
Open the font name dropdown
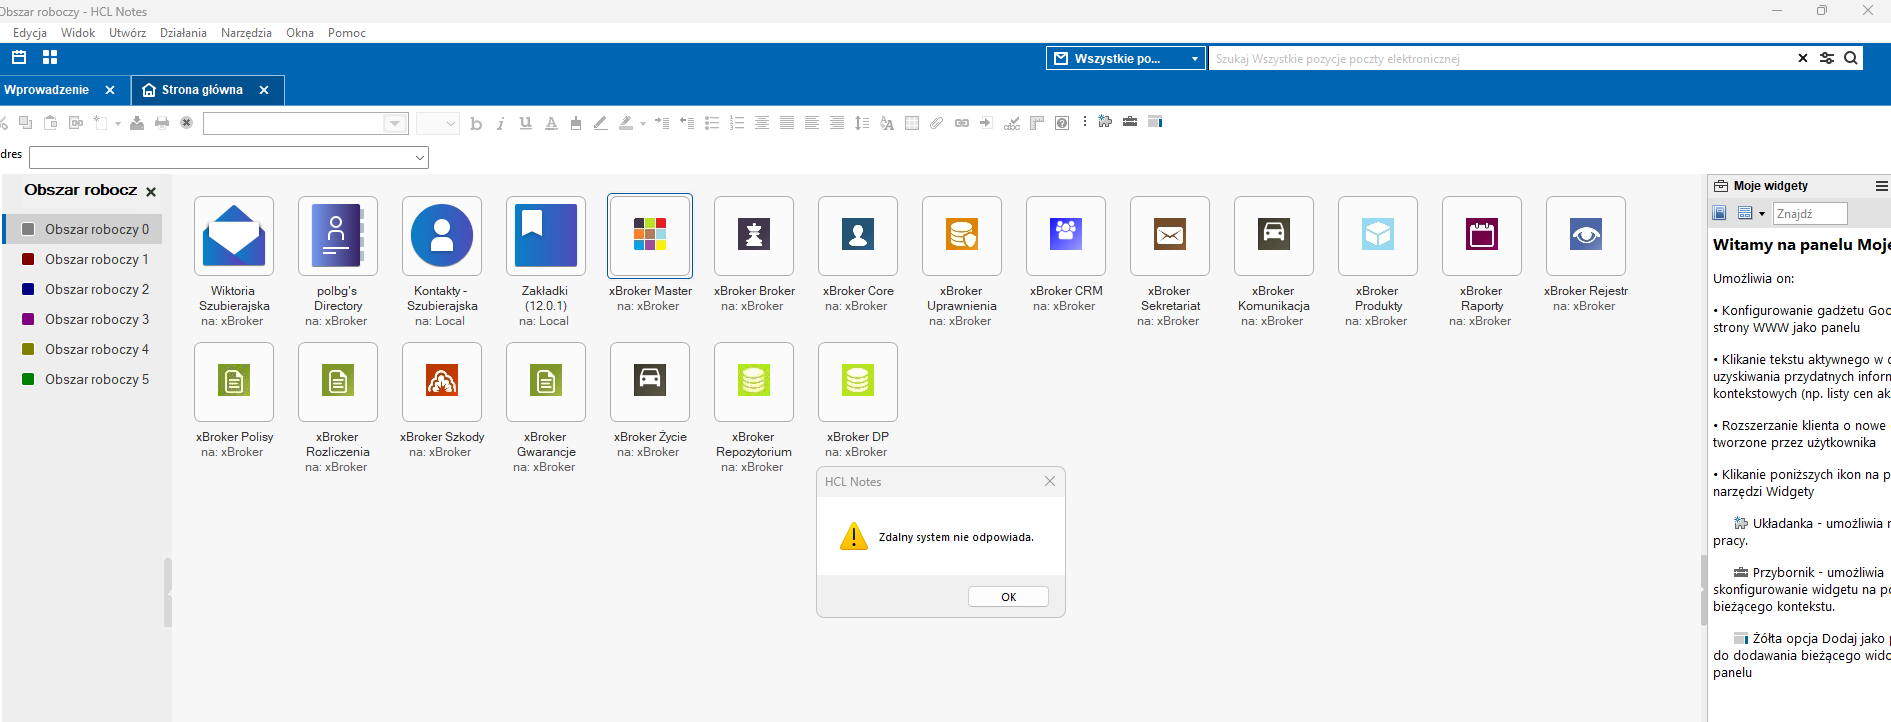point(395,123)
